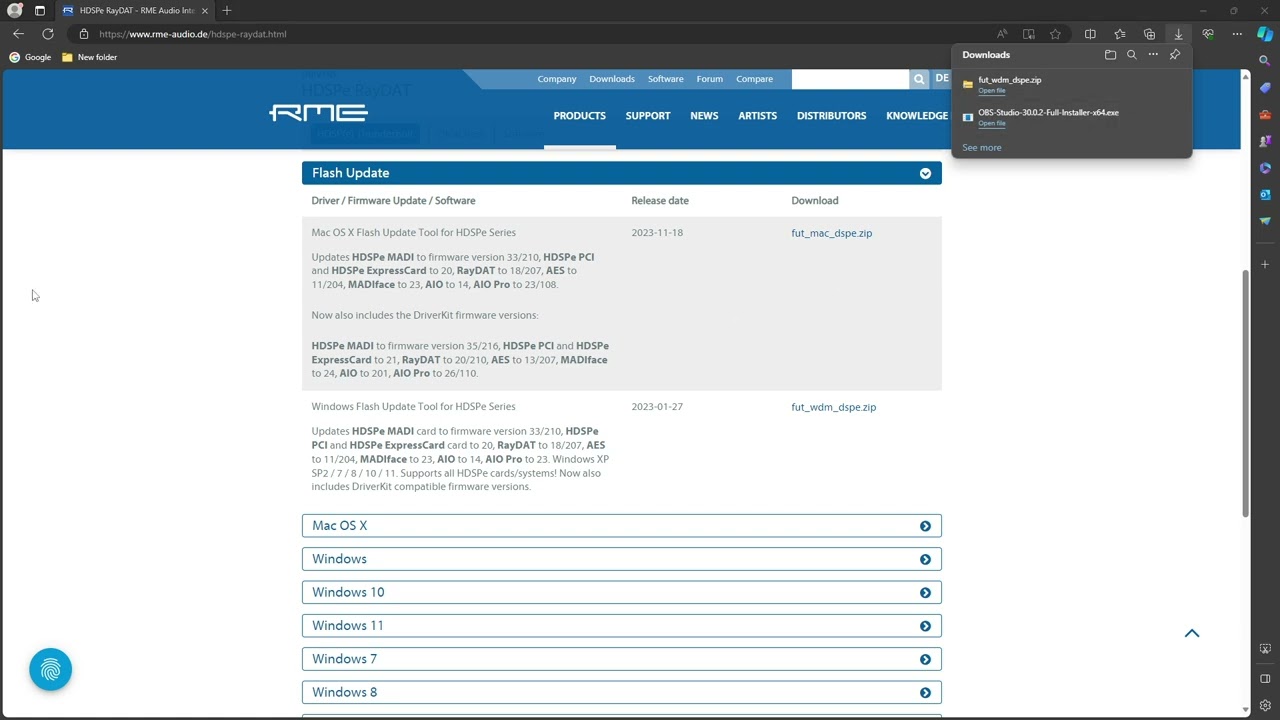1280x720 pixels.
Task: Open the New folder bookmark
Action: (x=90, y=57)
